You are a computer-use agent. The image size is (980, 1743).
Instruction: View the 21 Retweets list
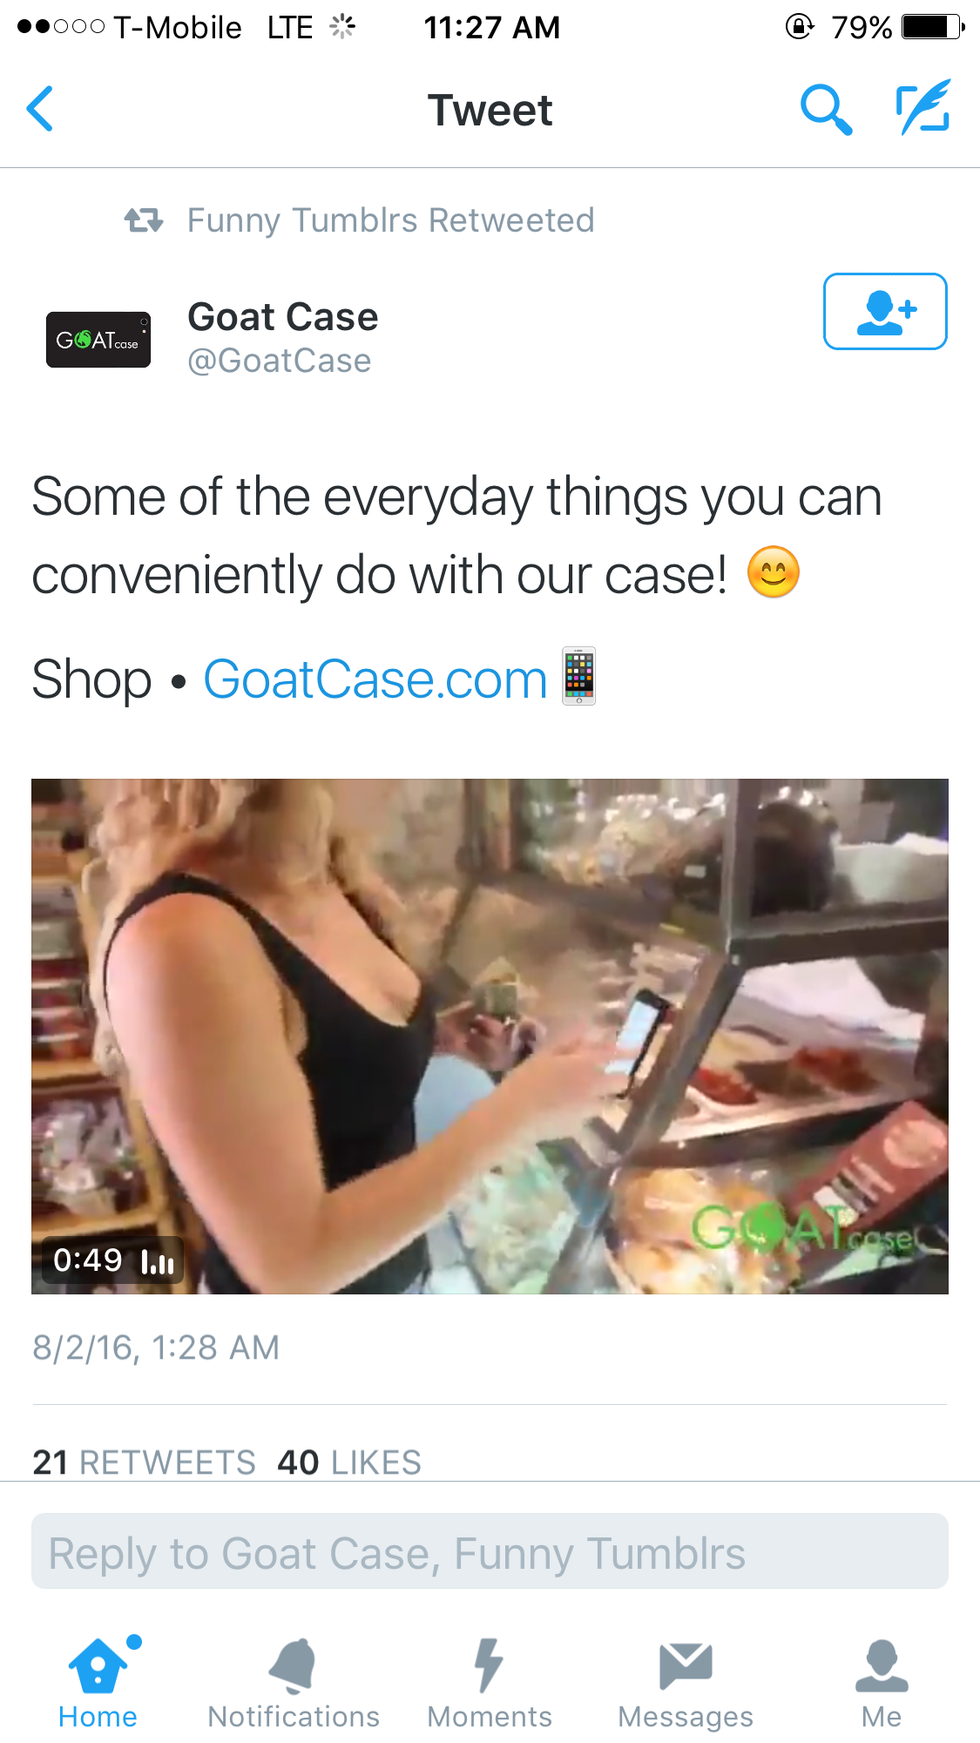[144, 1462]
